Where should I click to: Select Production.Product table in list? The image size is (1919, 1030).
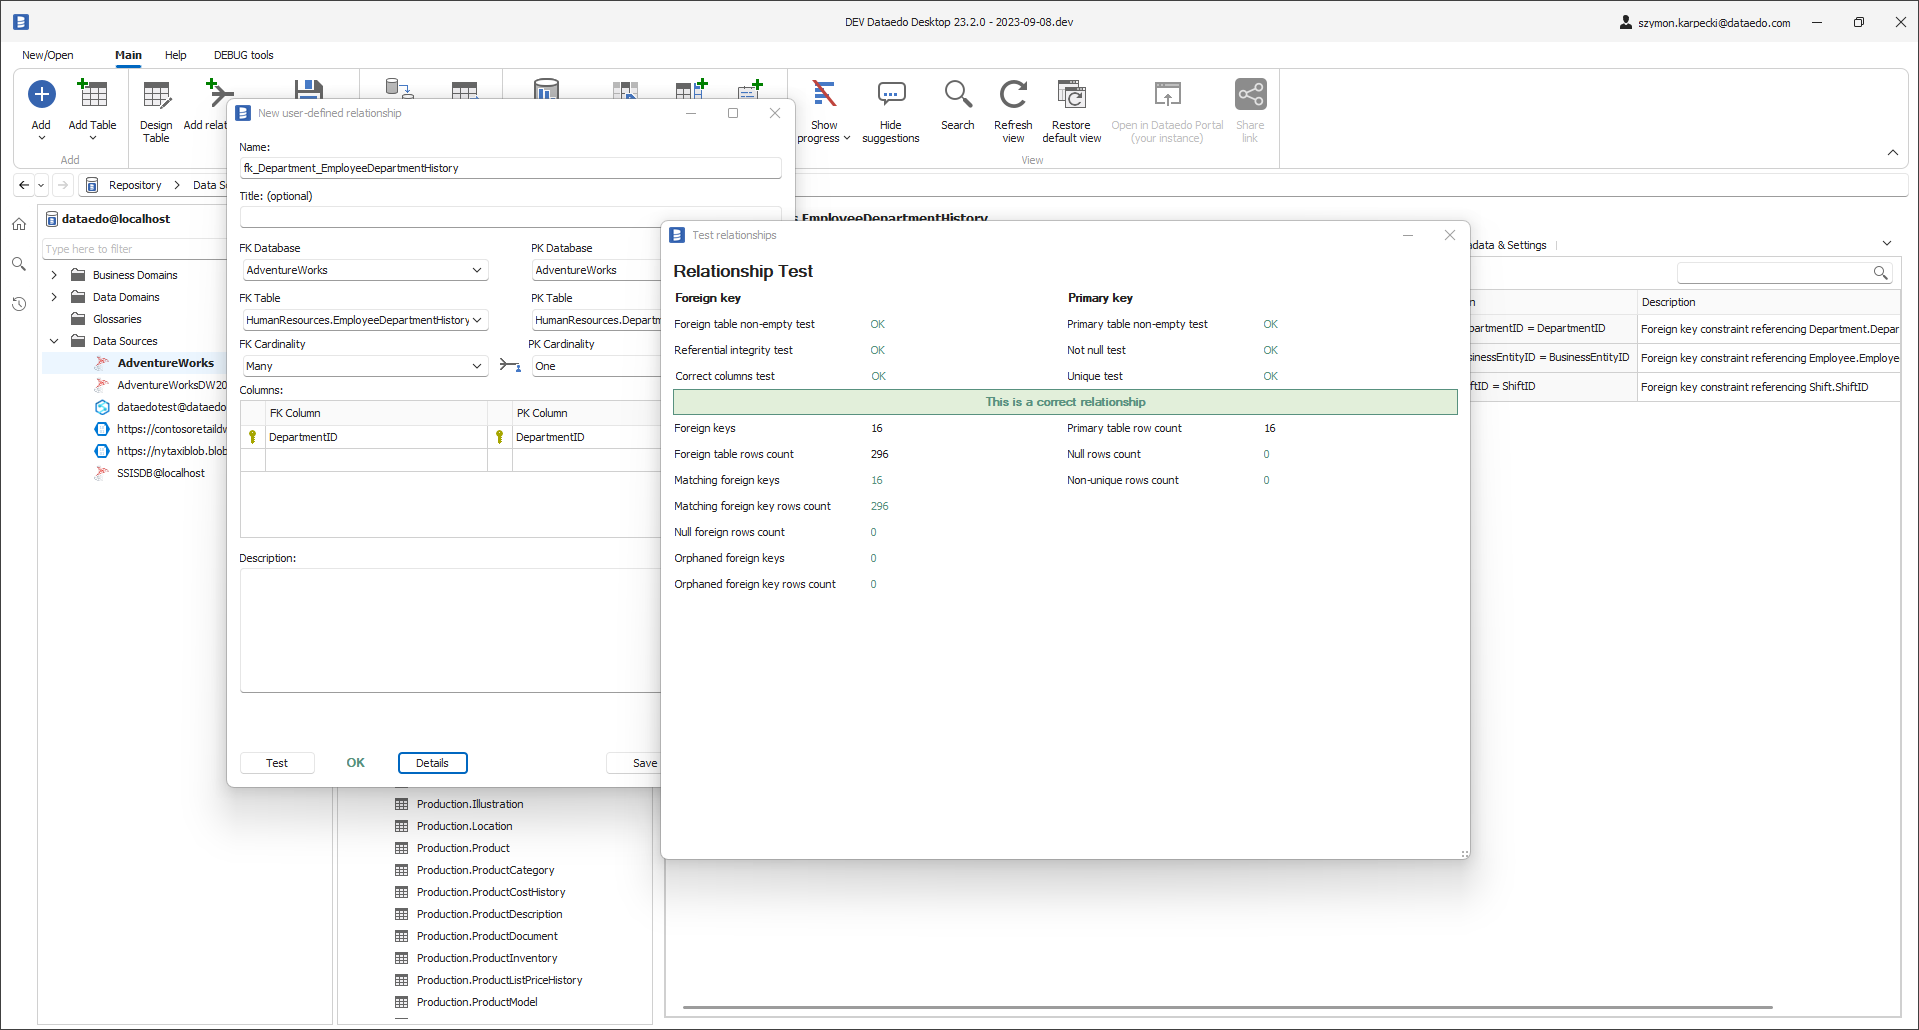tap(463, 848)
